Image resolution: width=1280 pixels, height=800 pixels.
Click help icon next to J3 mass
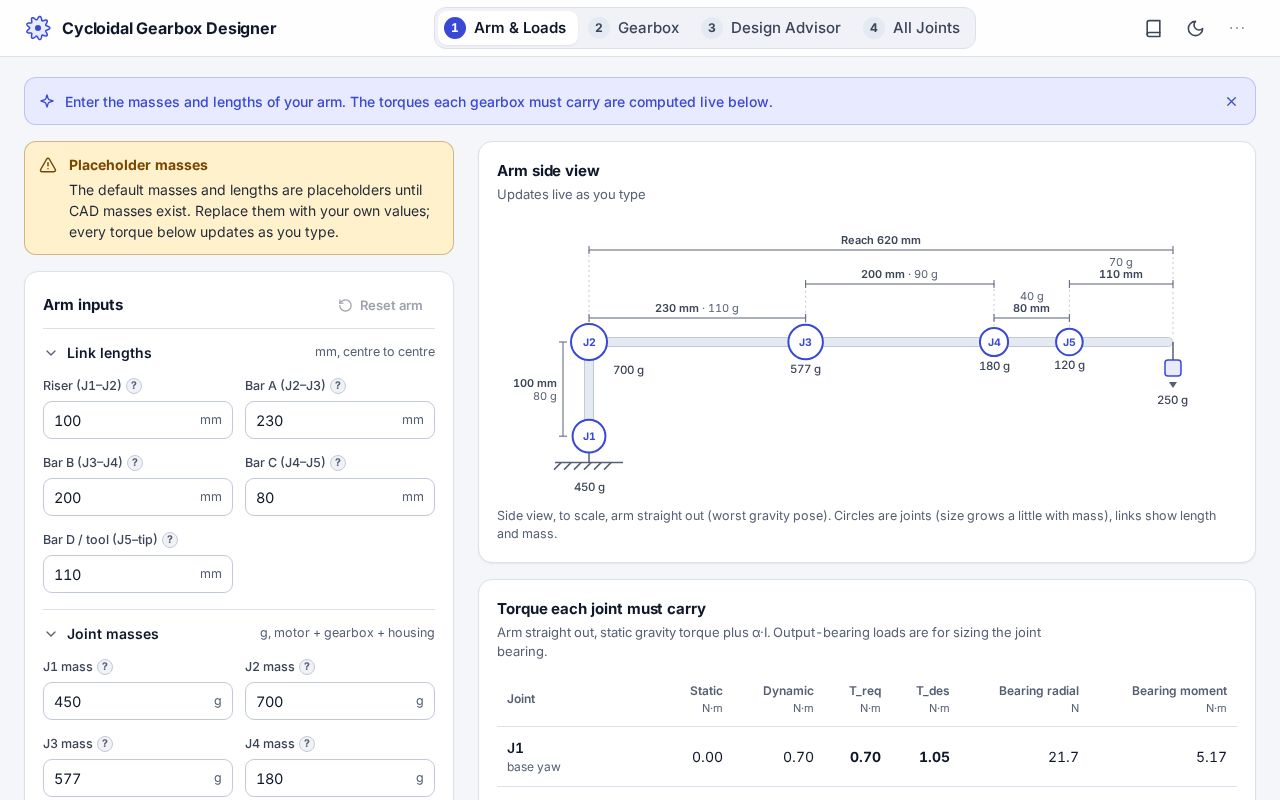(105, 744)
